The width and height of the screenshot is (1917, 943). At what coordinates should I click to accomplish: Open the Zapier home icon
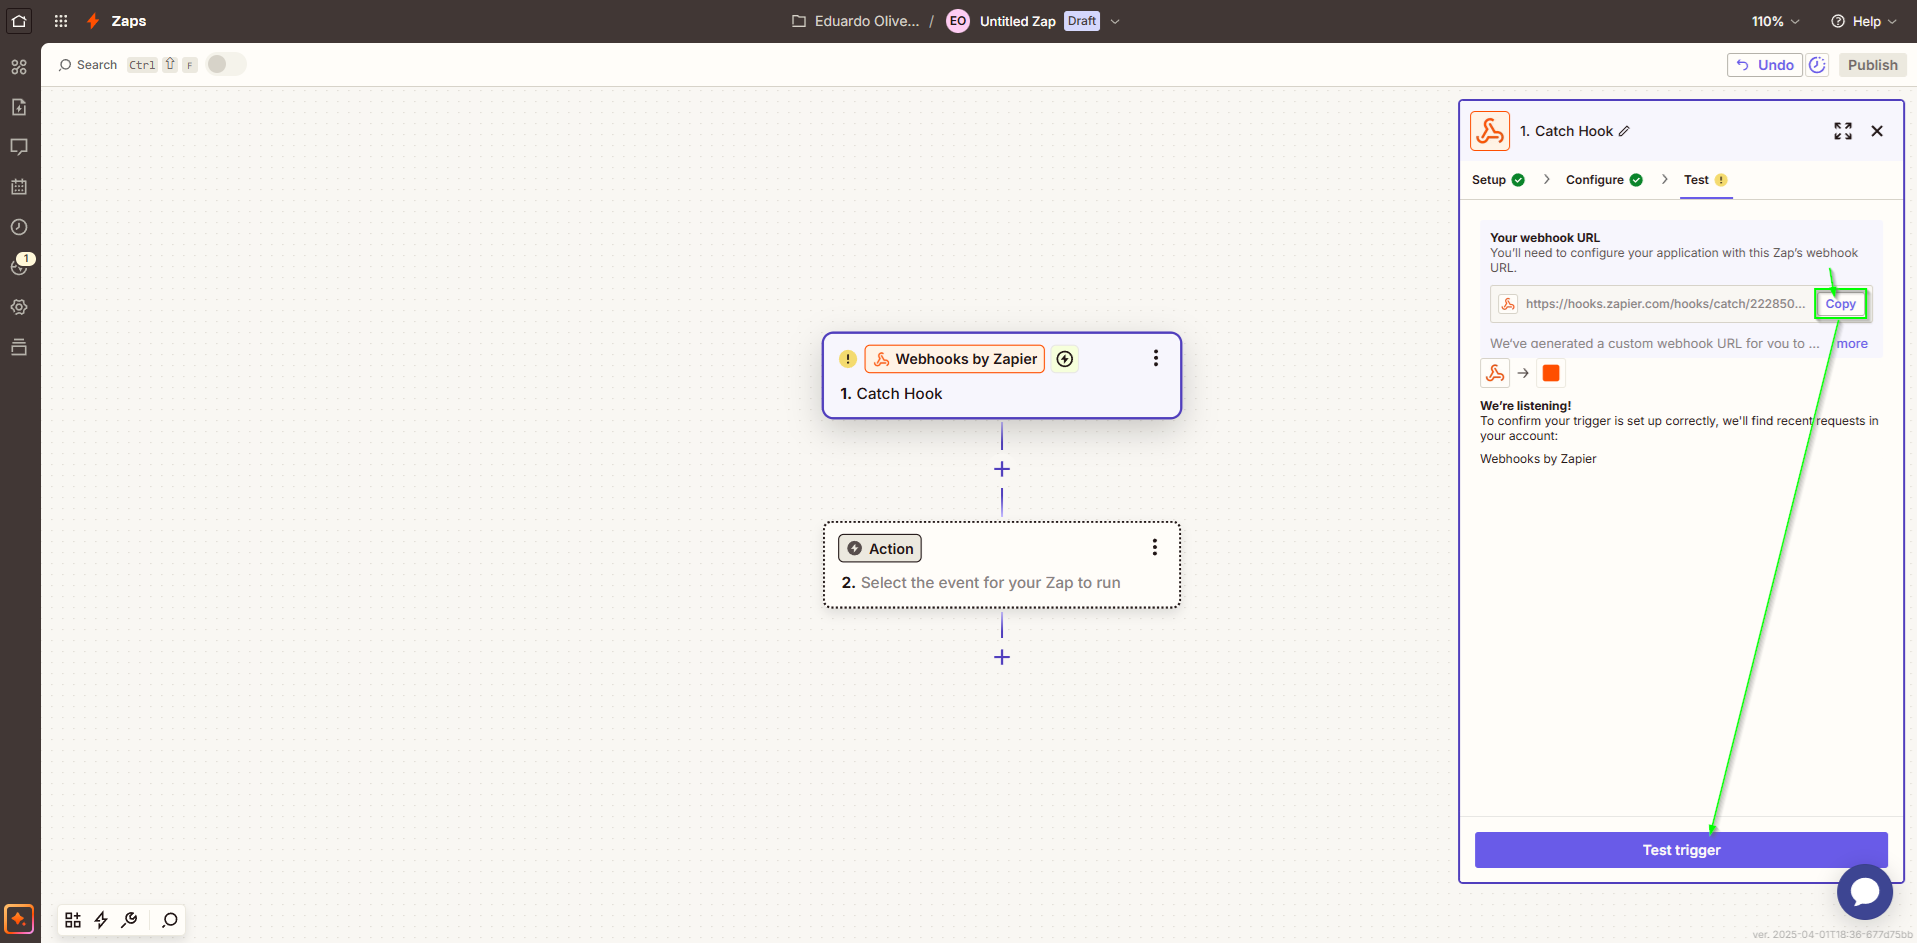[x=19, y=21]
